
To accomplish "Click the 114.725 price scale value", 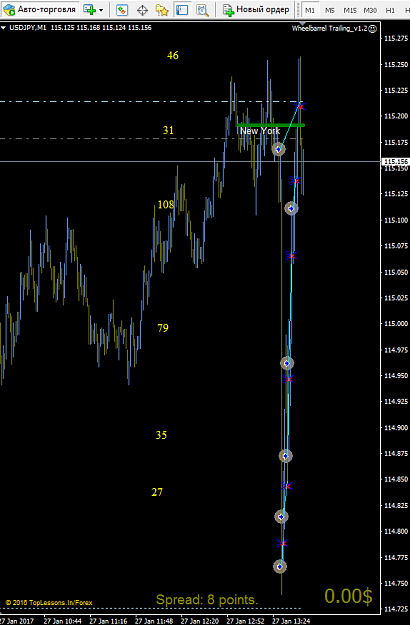I will [x=395, y=609].
